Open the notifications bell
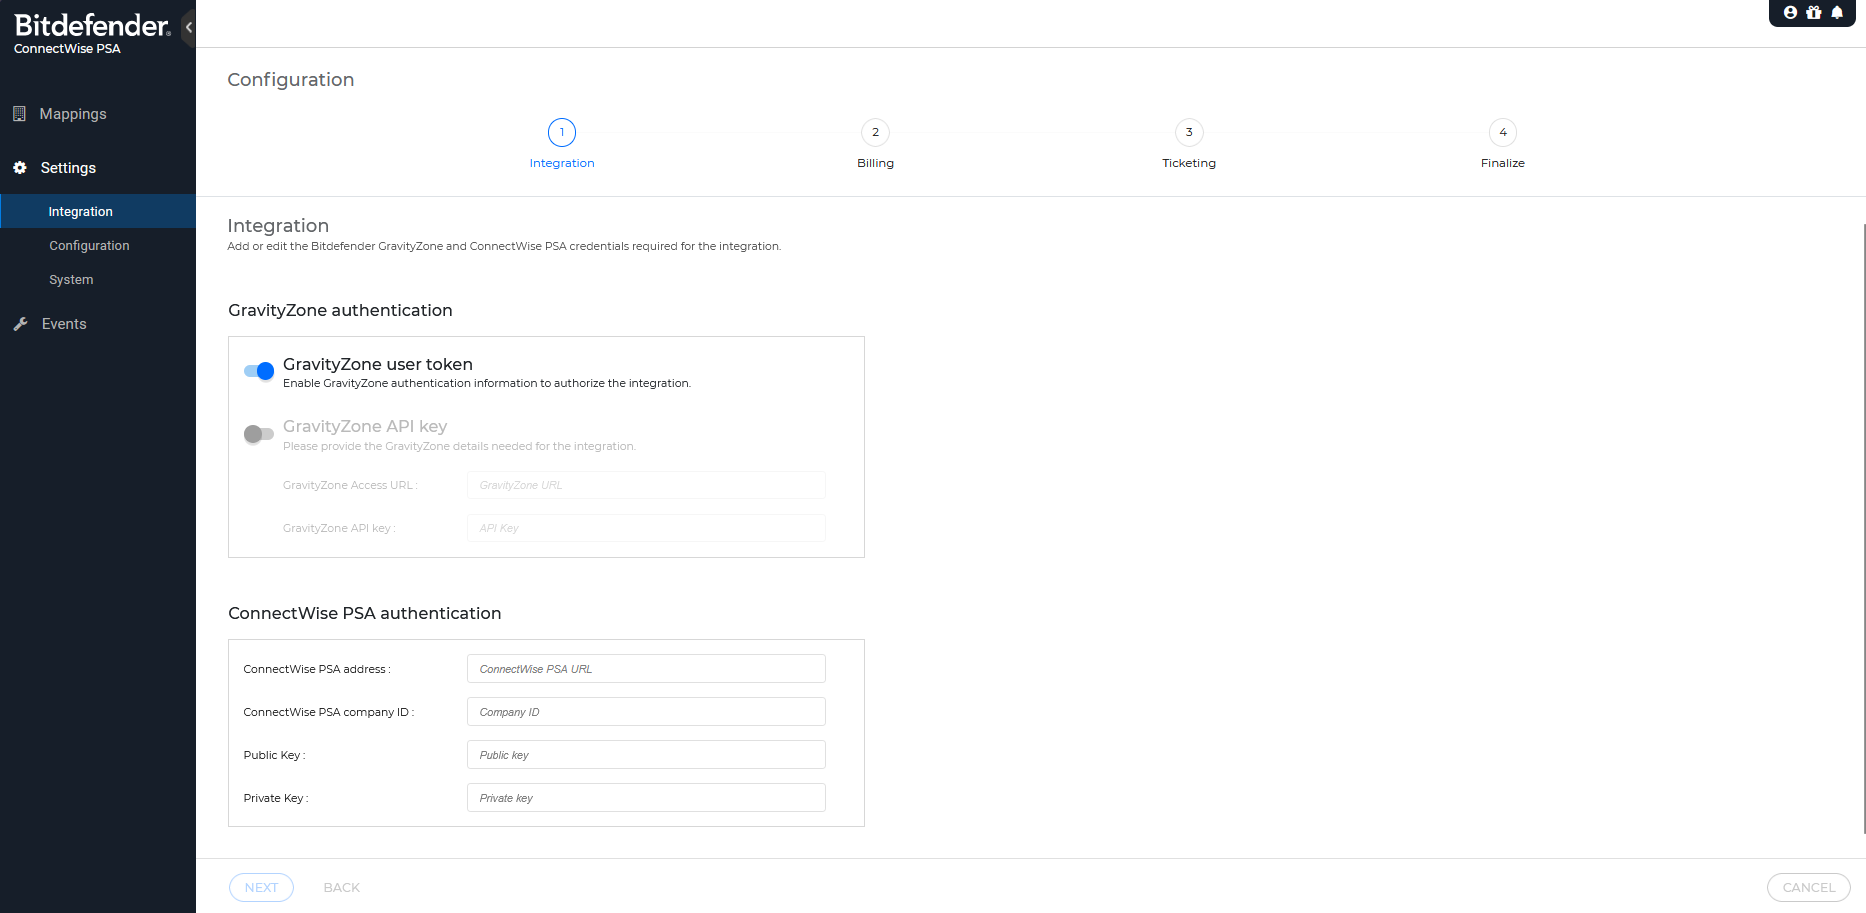 click(1837, 13)
